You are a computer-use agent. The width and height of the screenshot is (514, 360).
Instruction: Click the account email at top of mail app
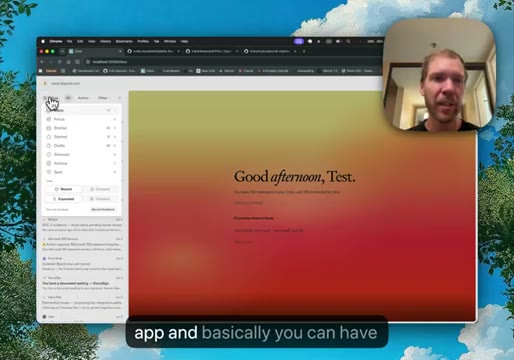(x=66, y=83)
